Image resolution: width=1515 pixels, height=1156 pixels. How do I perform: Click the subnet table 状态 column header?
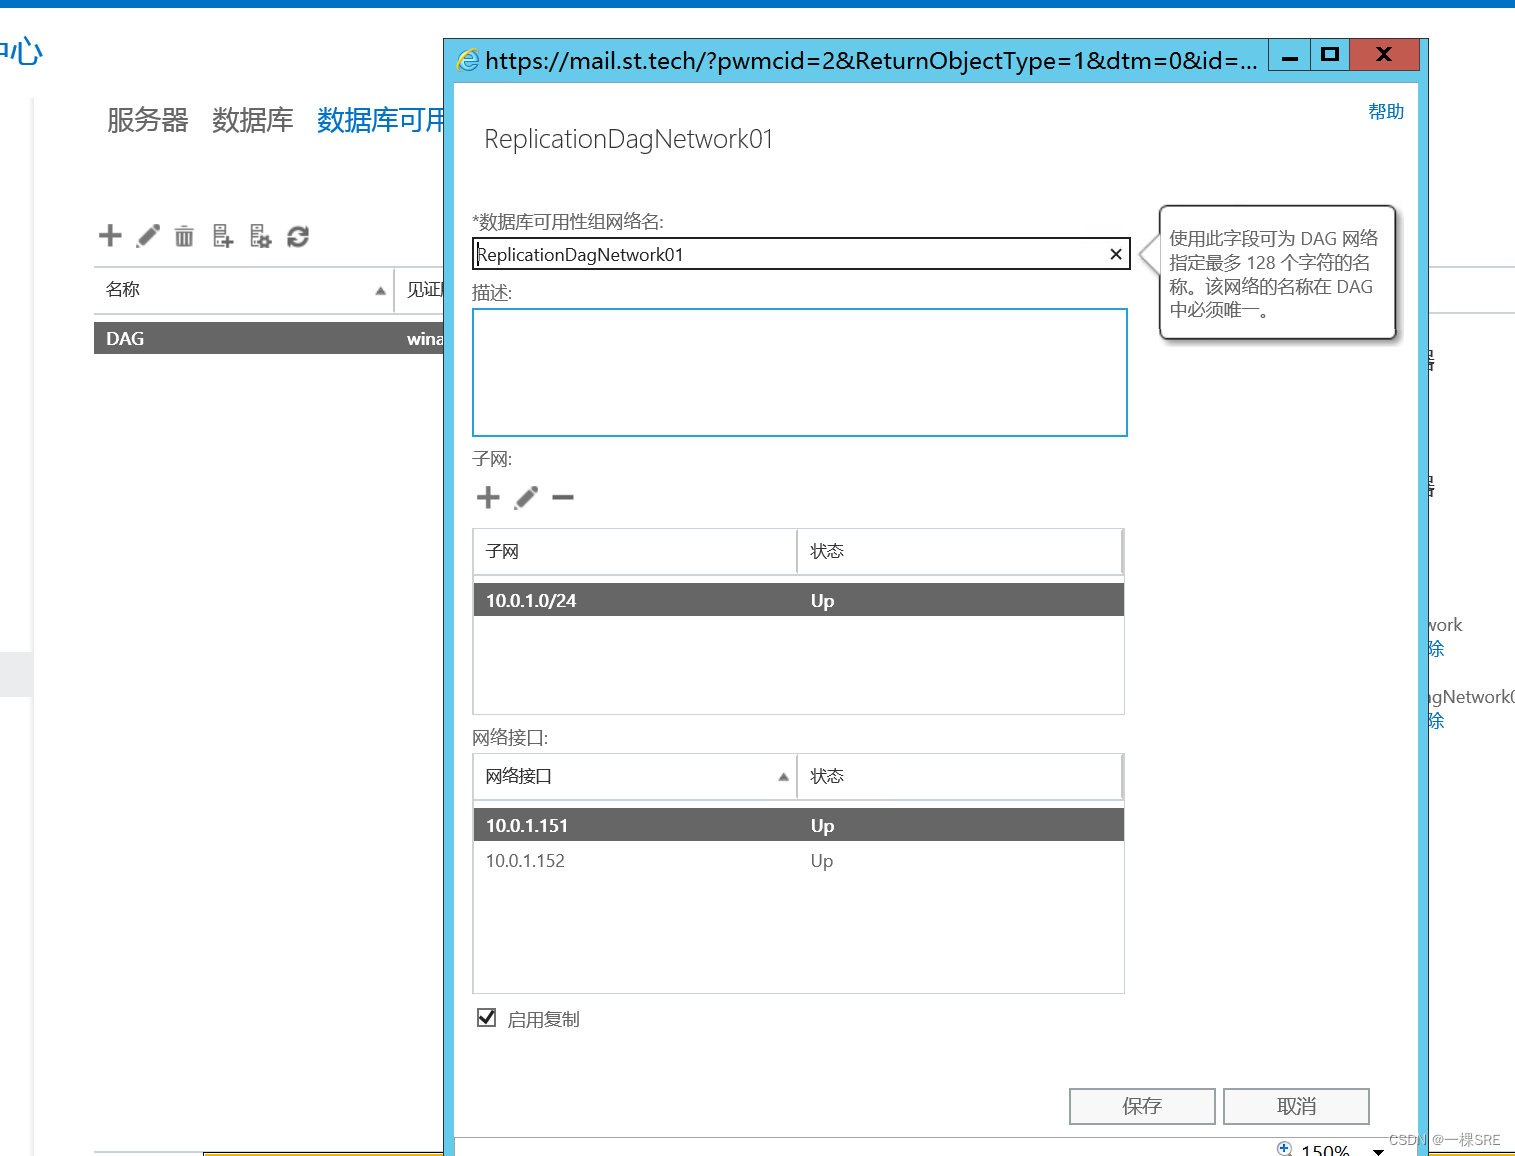960,551
